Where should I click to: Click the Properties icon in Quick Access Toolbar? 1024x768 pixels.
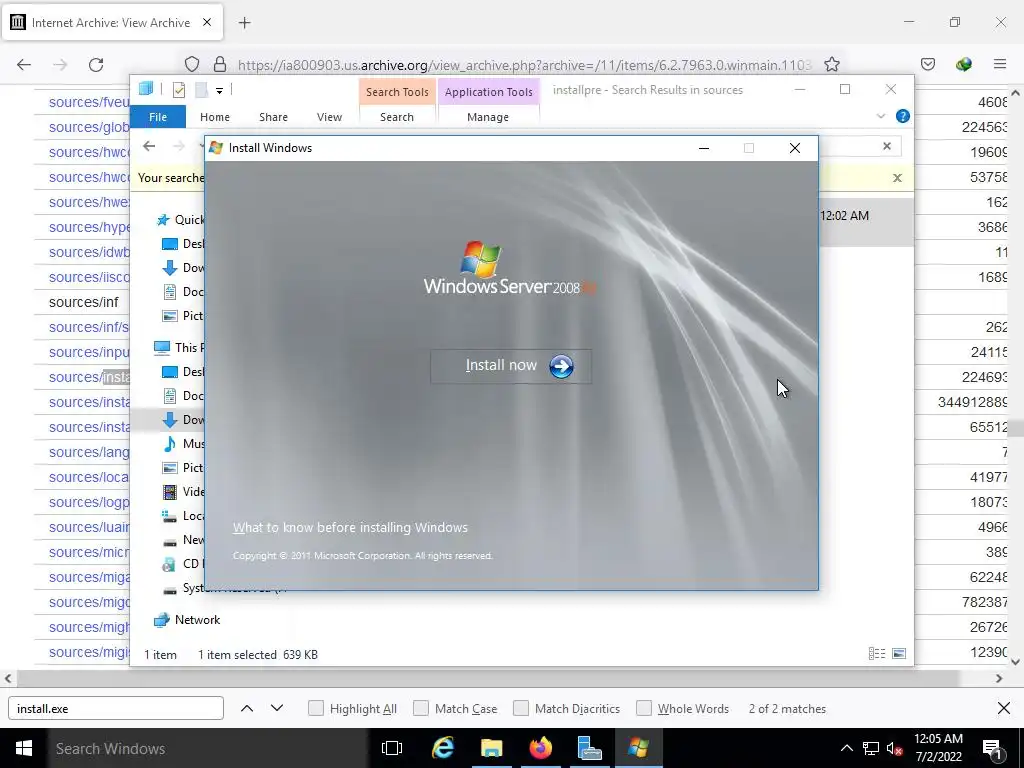click(179, 90)
